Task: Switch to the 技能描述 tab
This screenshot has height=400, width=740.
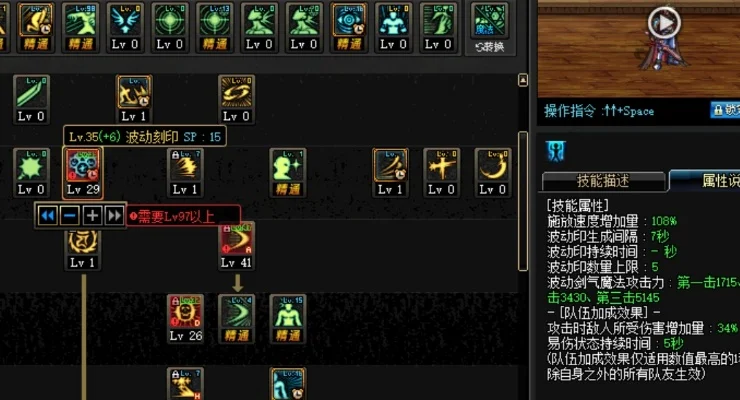Action: pyautogui.click(x=604, y=181)
